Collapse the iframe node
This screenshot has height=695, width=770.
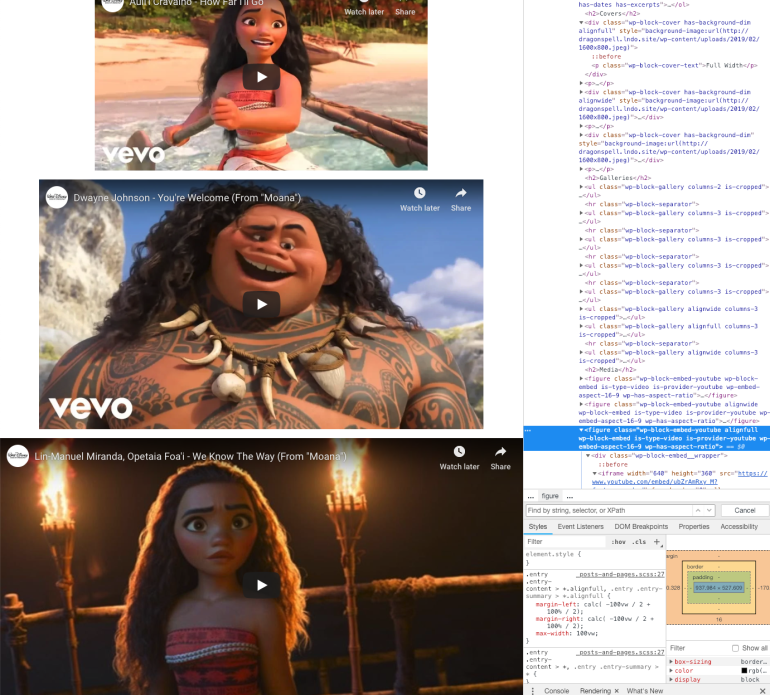pyautogui.click(x=594, y=473)
